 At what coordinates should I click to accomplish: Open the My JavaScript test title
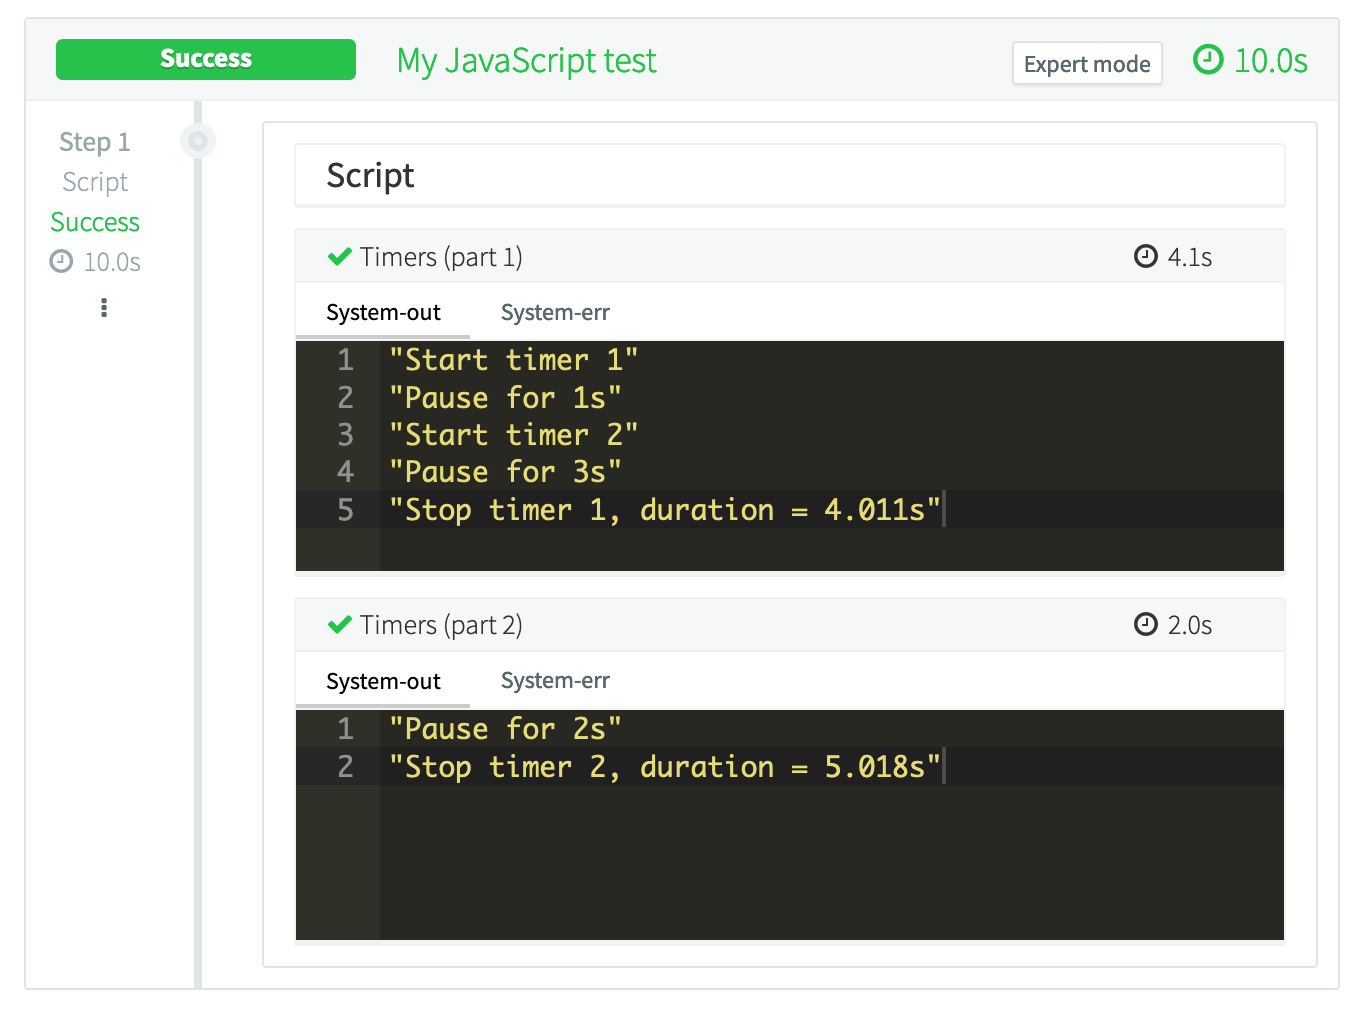526,61
